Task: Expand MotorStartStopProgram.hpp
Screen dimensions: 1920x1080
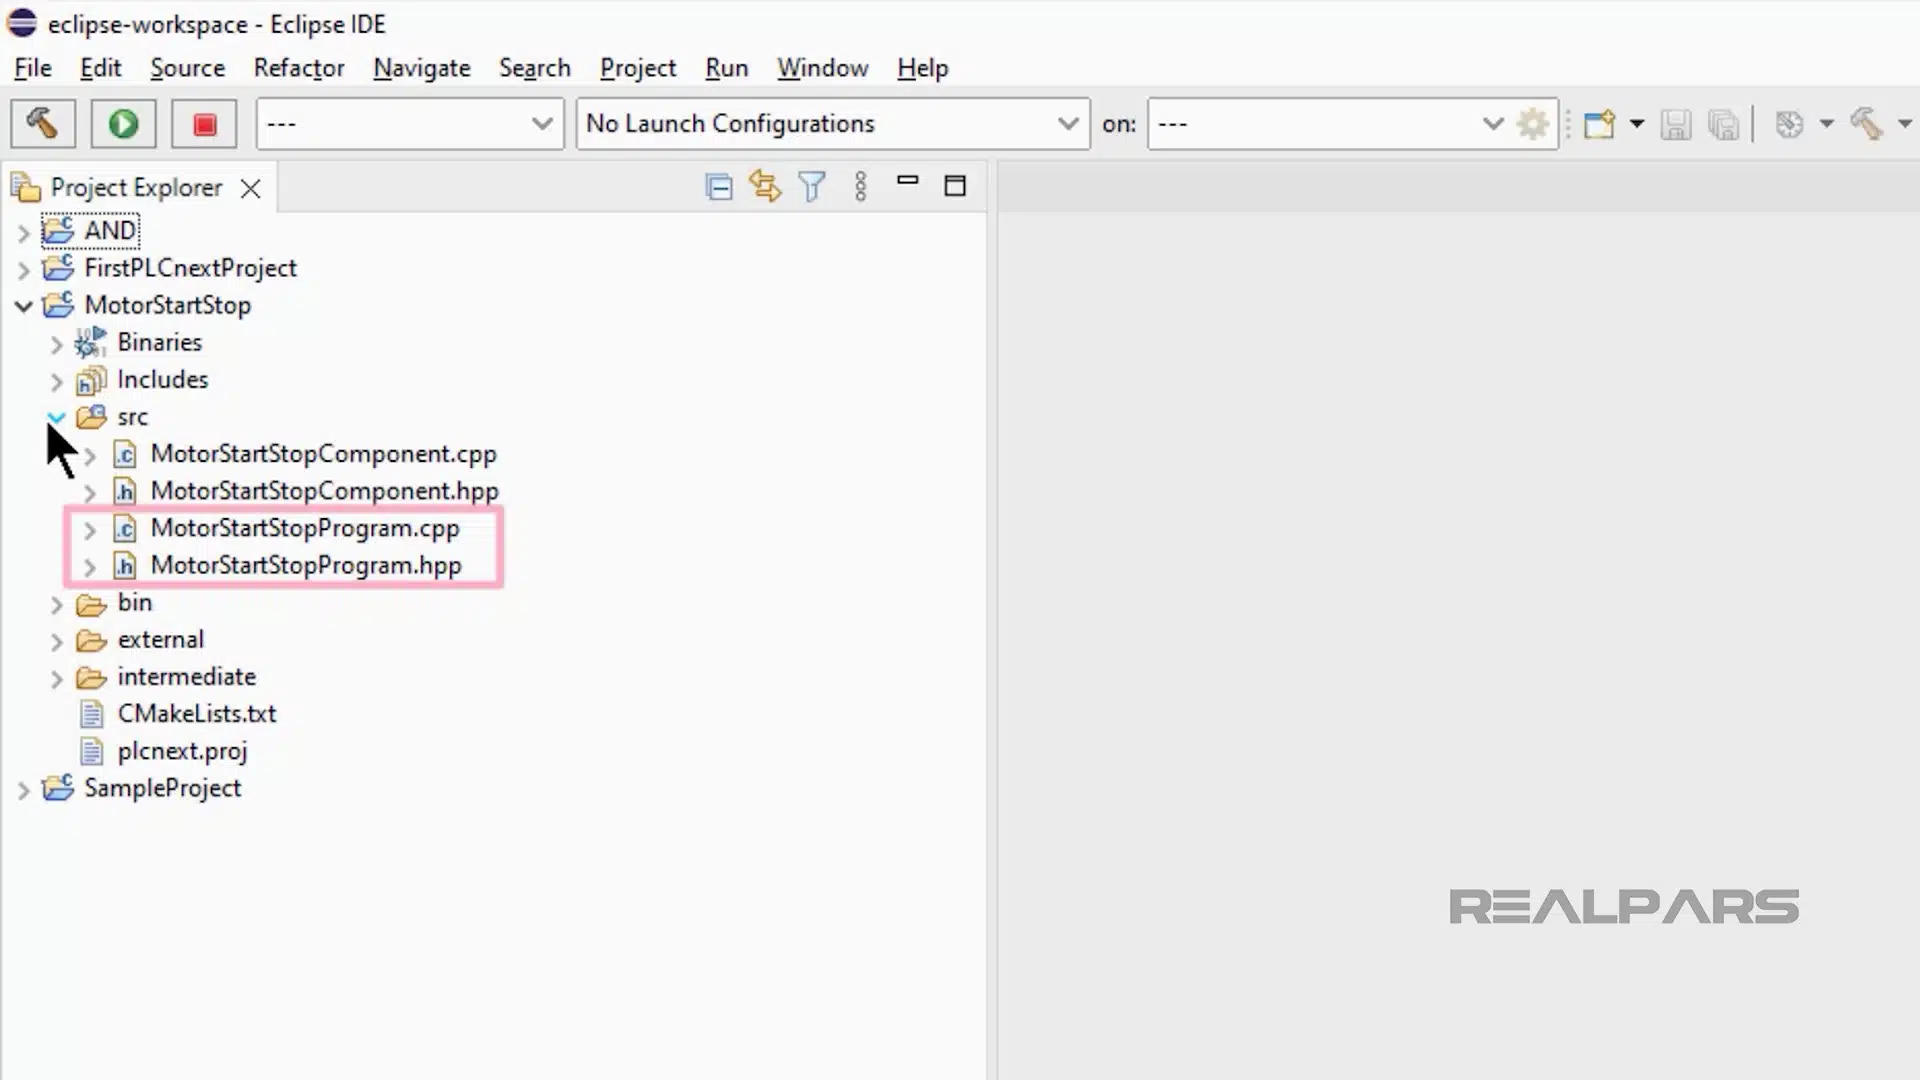Action: pyautogui.click(x=89, y=567)
